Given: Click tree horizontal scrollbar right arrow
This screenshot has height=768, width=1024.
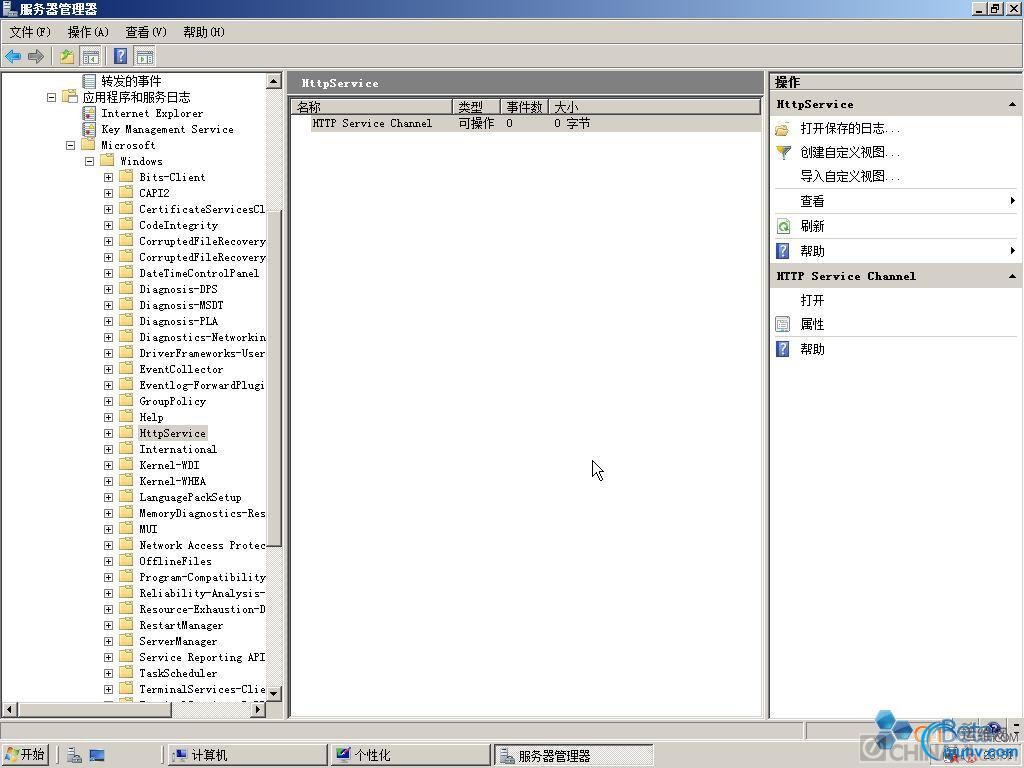Looking at the screenshot, I should 259,709.
